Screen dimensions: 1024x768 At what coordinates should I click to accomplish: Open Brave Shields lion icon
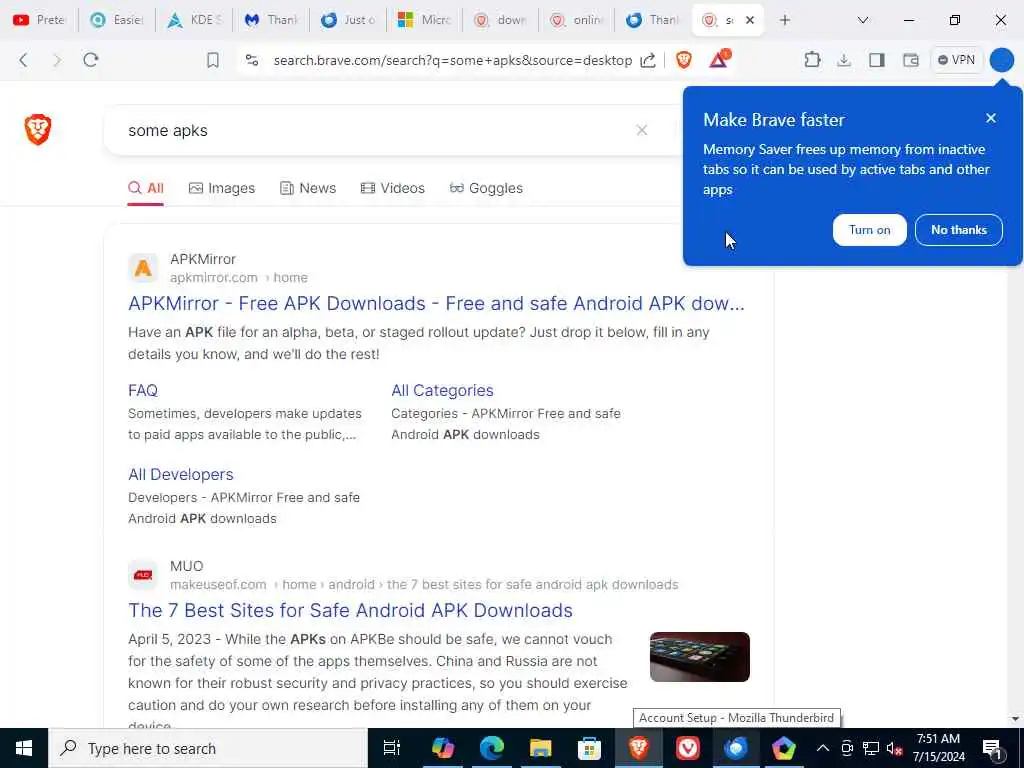point(684,60)
